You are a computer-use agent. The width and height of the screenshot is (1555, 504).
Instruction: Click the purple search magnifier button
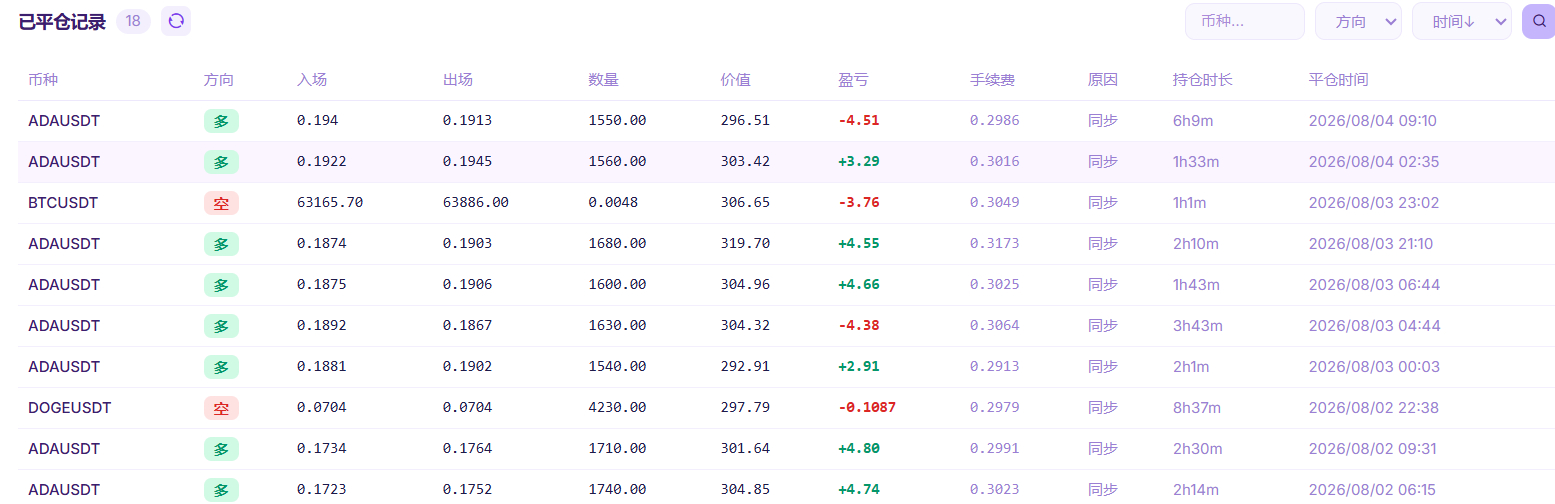(1538, 21)
